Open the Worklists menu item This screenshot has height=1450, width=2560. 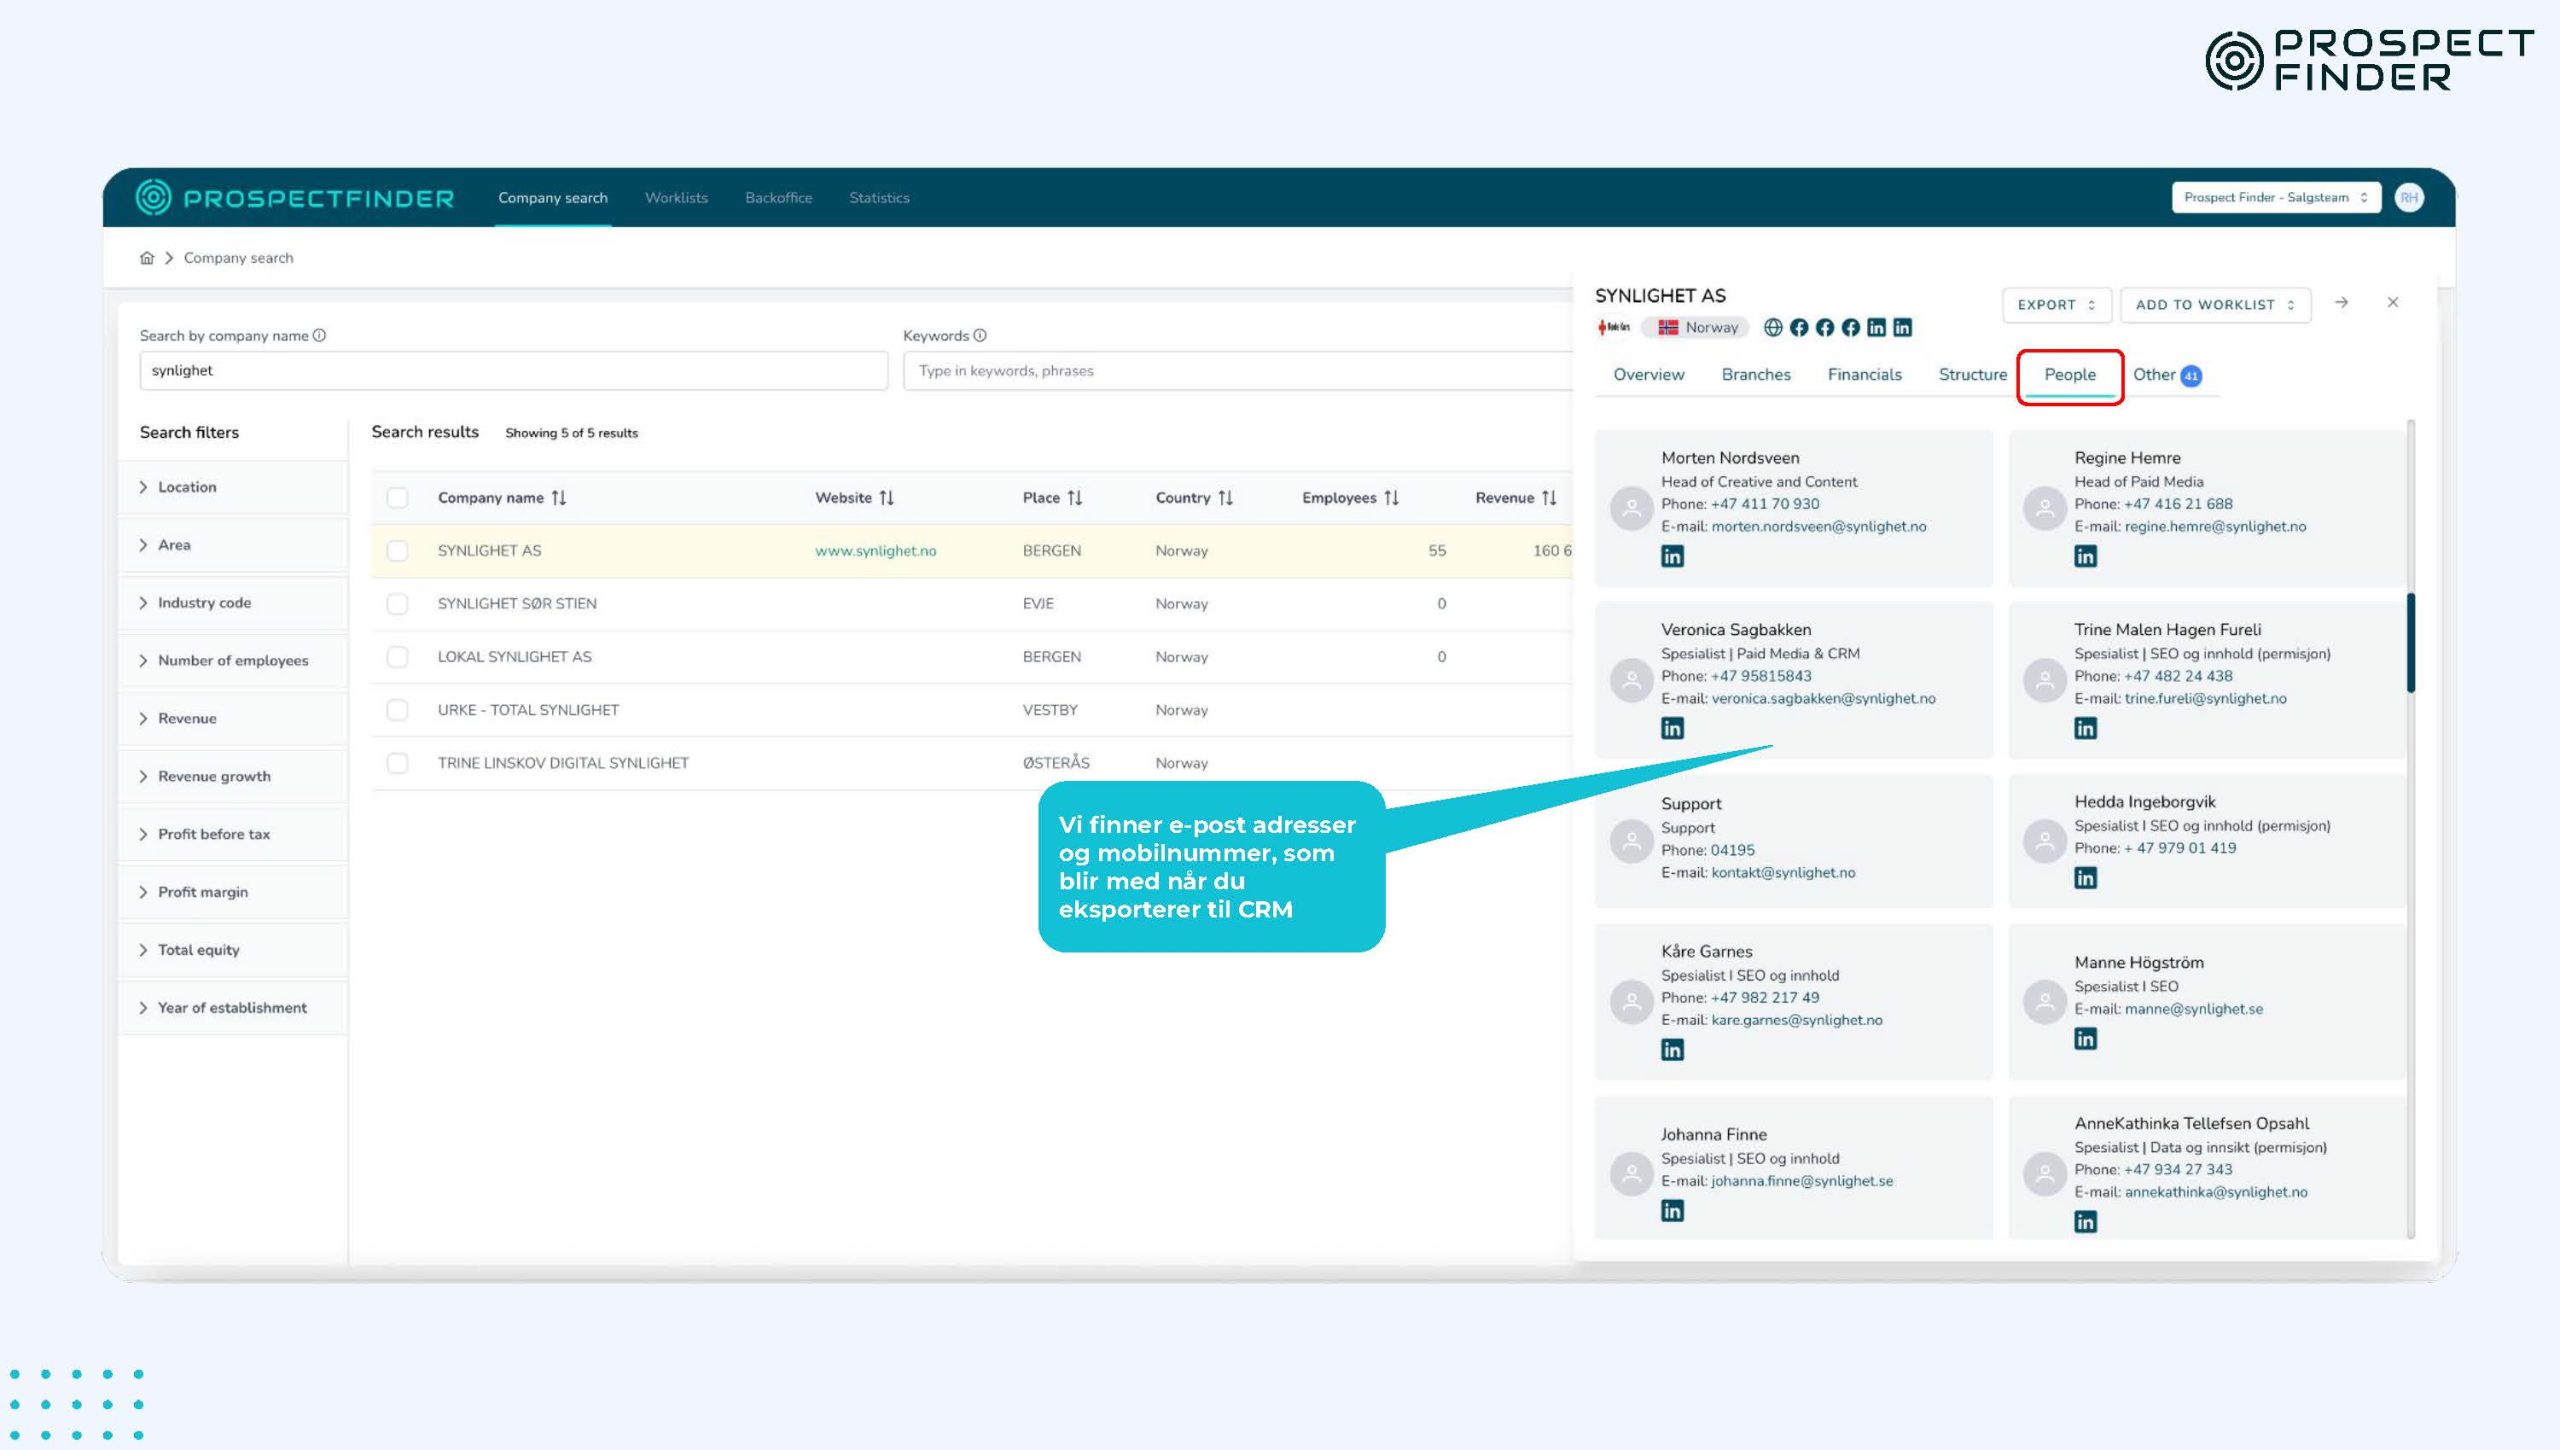point(676,198)
